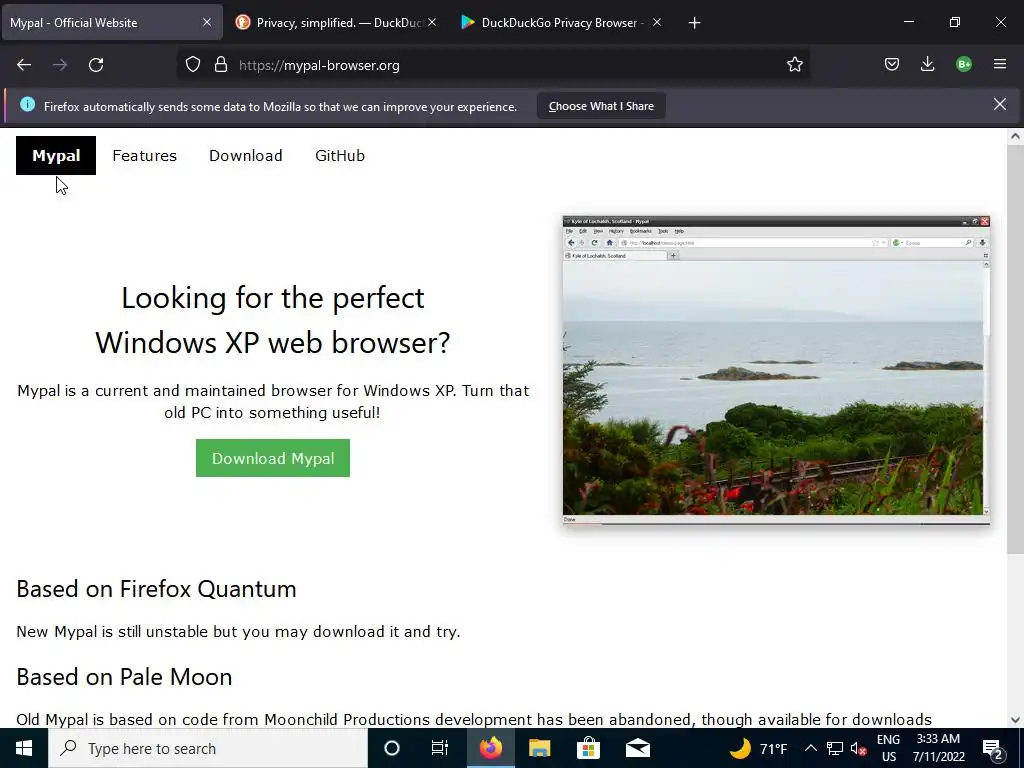Open Microsoft Store from the taskbar
This screenshot has width=1024, height=768.
588,748
